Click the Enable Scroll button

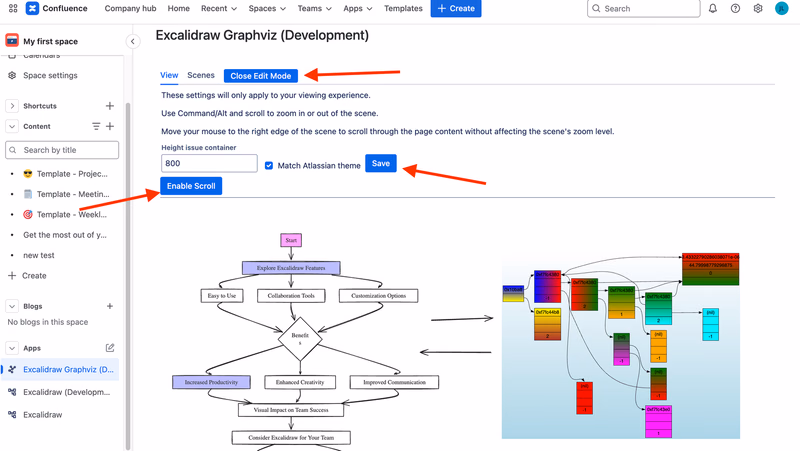(191, 186)
